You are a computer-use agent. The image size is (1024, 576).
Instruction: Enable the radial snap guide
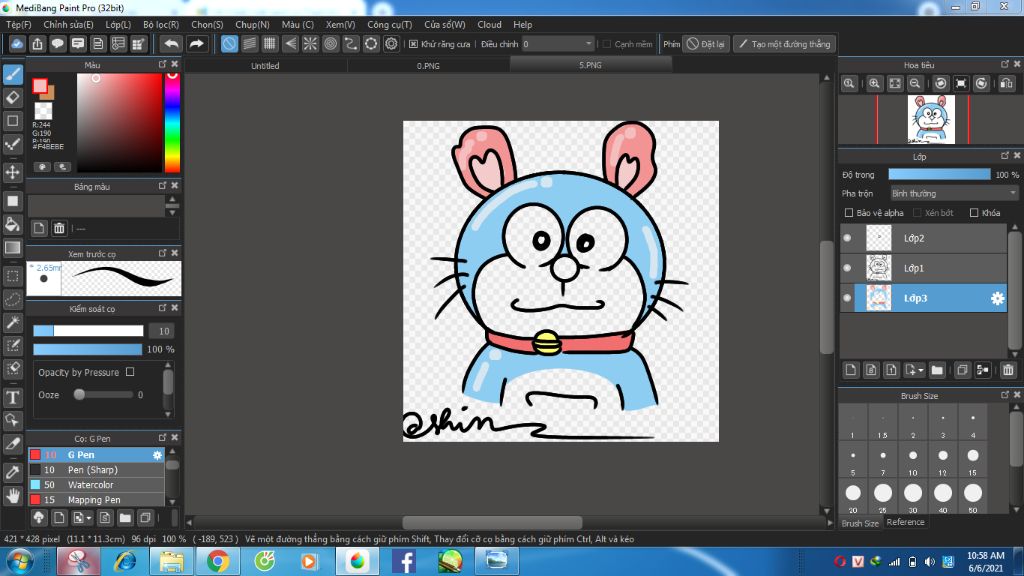click(310, 44)
